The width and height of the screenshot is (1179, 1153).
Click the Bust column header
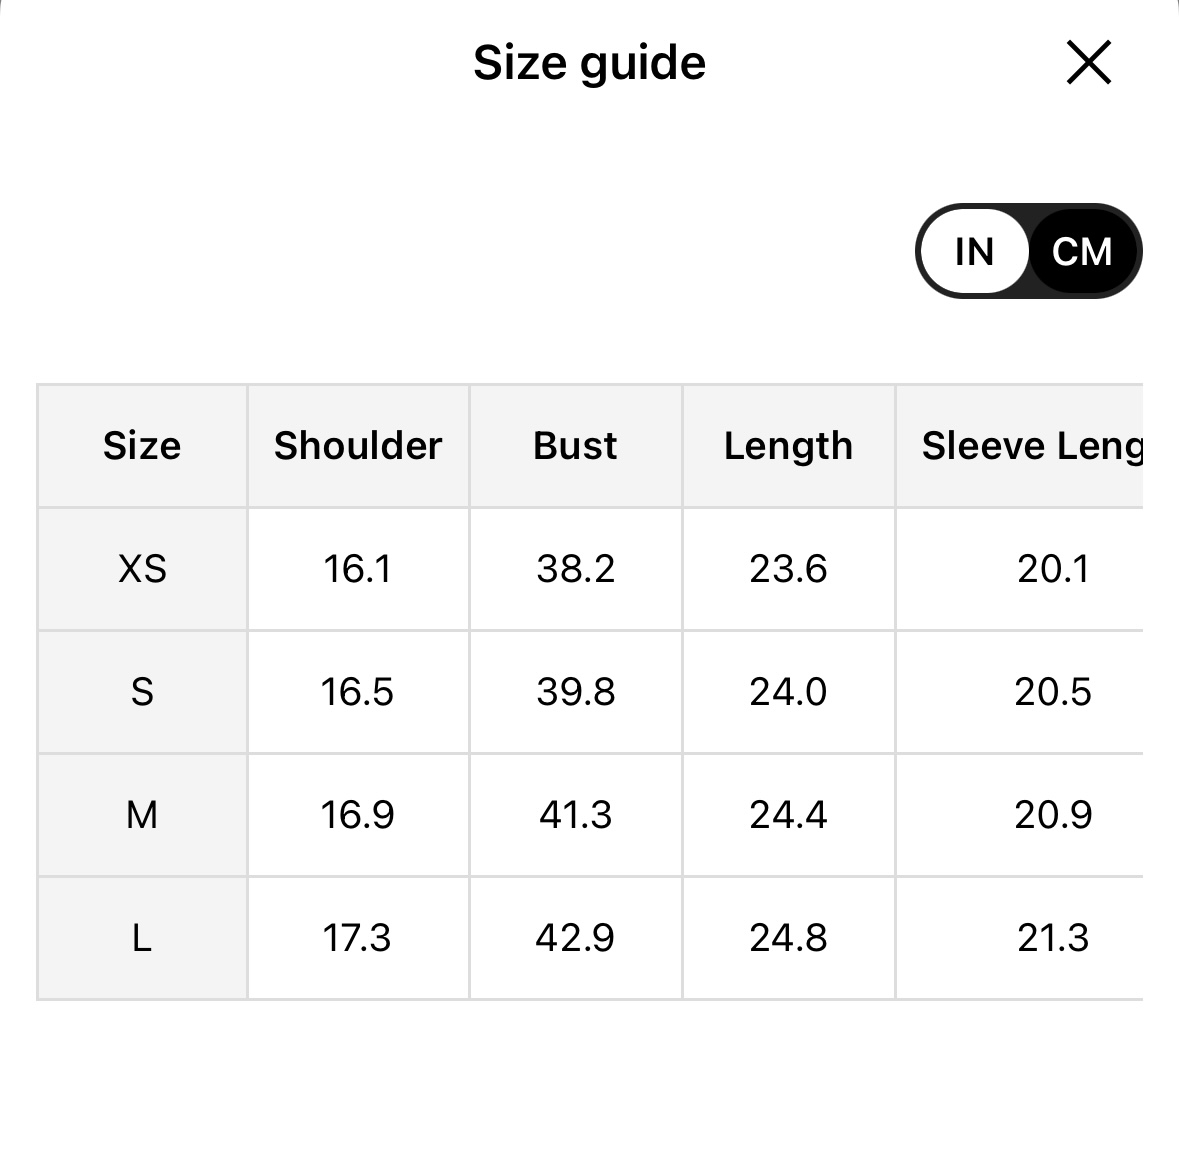point(575,446)
